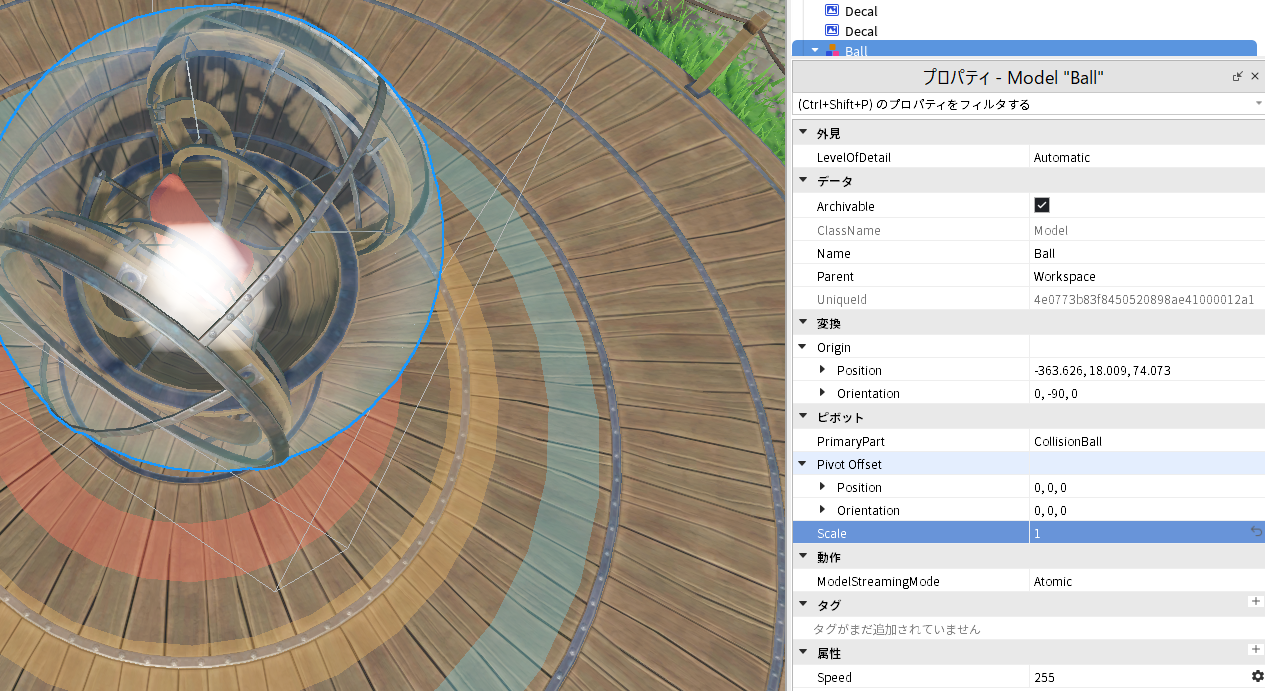Collapse the タグ section
This screenshot has width=1265, height=691.
tap(802, 605)
